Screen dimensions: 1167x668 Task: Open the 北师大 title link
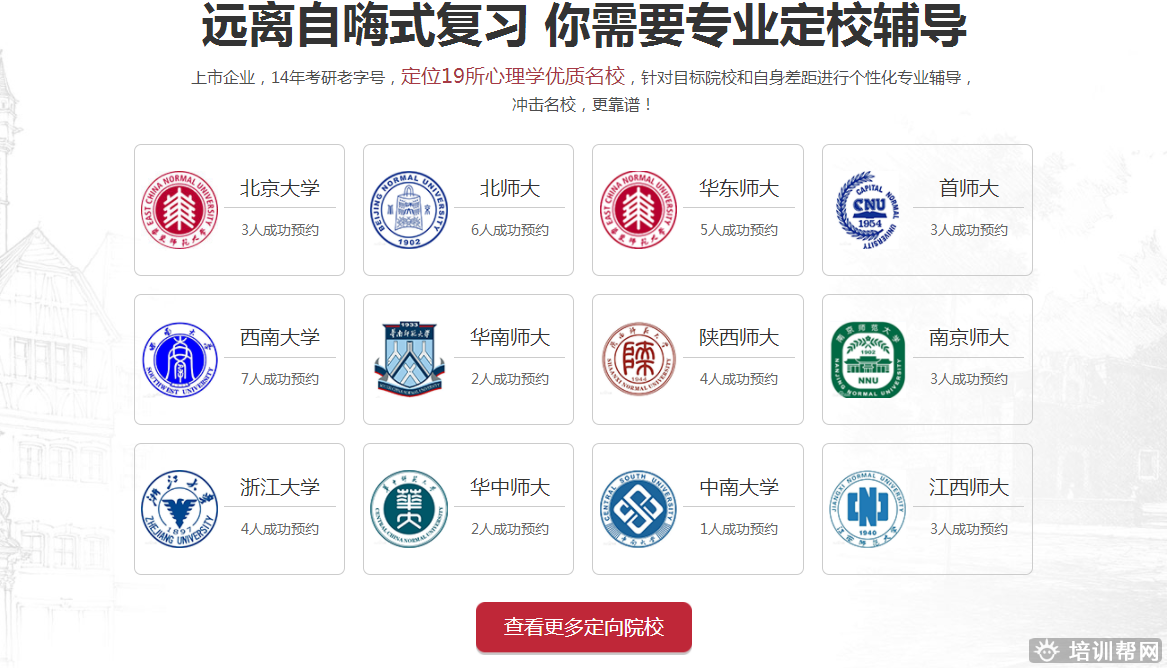[509, 188]
